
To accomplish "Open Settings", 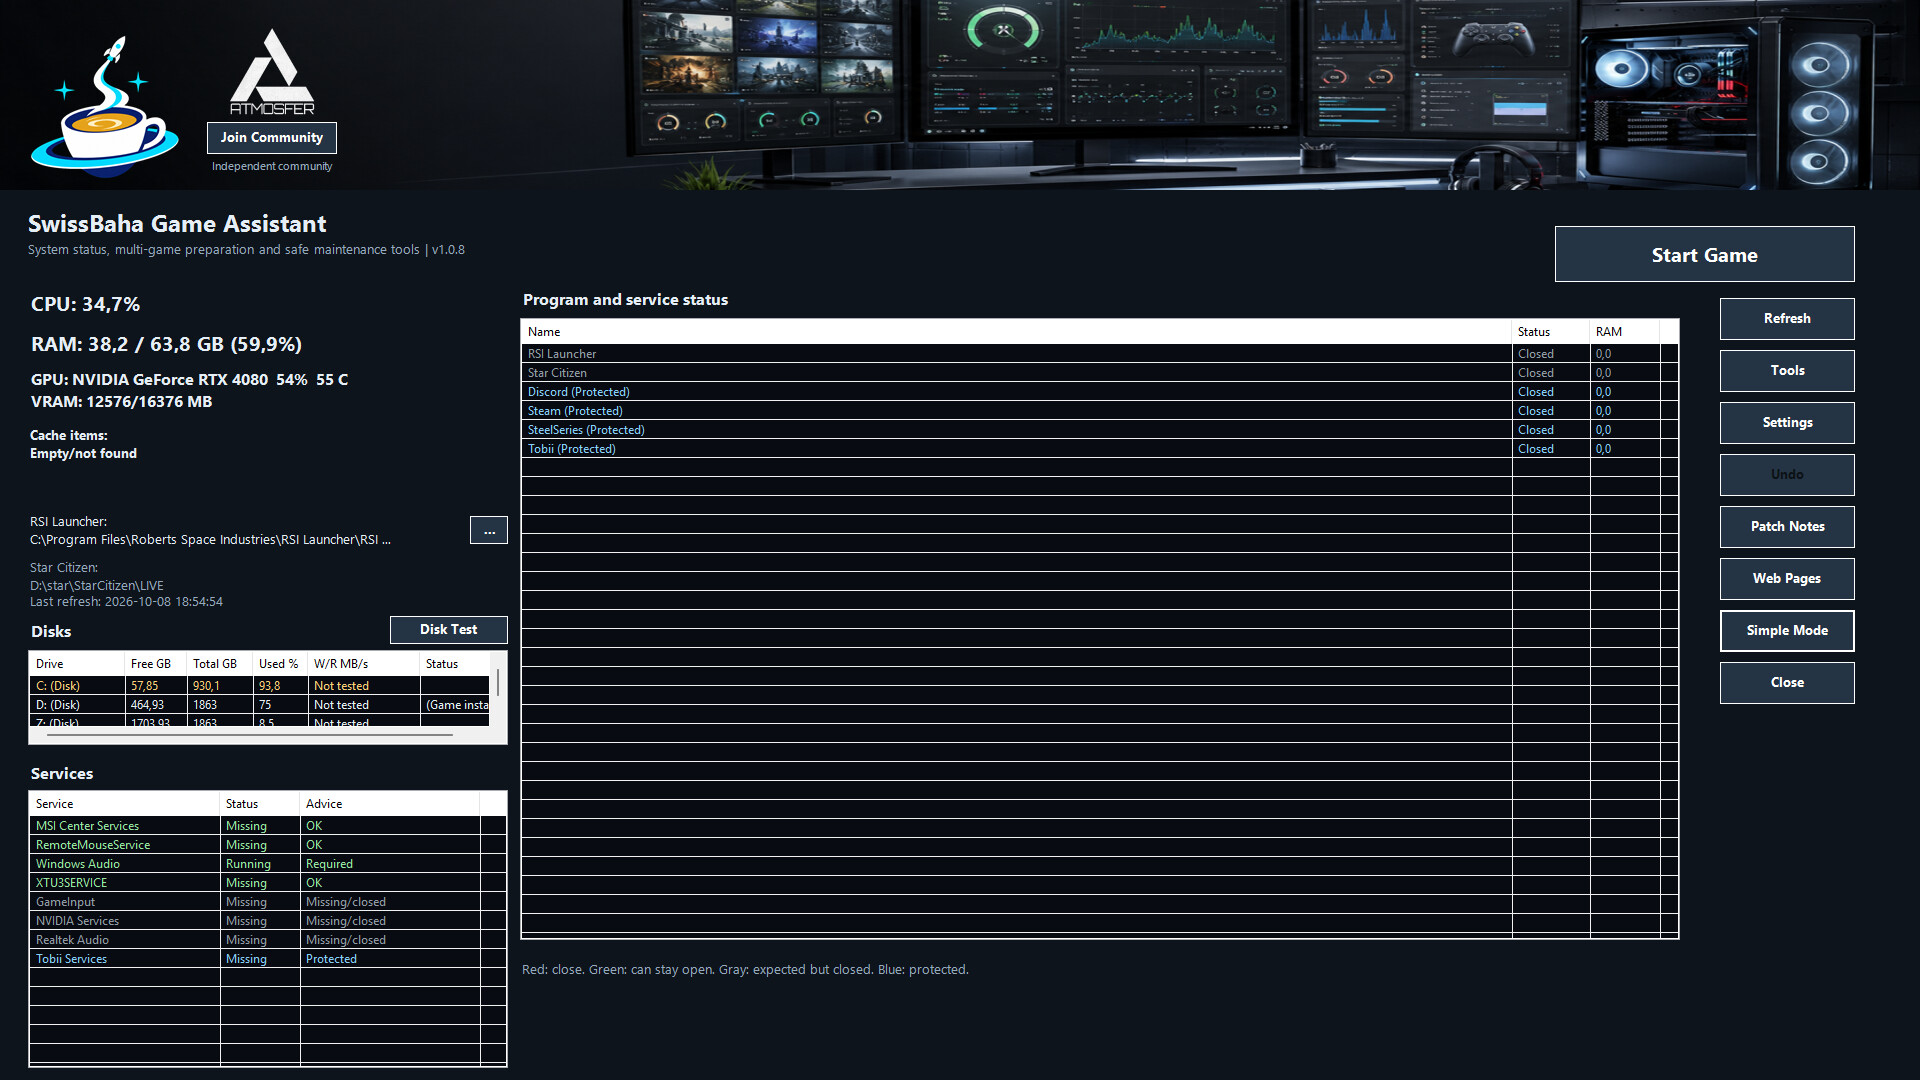I will tap(1787, 423).
